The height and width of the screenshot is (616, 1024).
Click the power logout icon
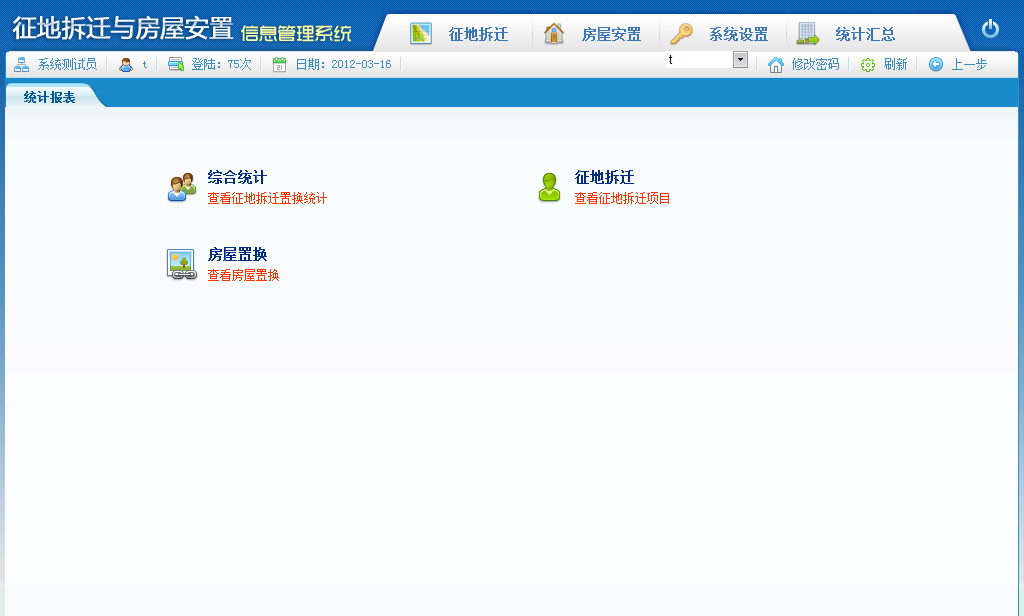[x=990, y=29]
